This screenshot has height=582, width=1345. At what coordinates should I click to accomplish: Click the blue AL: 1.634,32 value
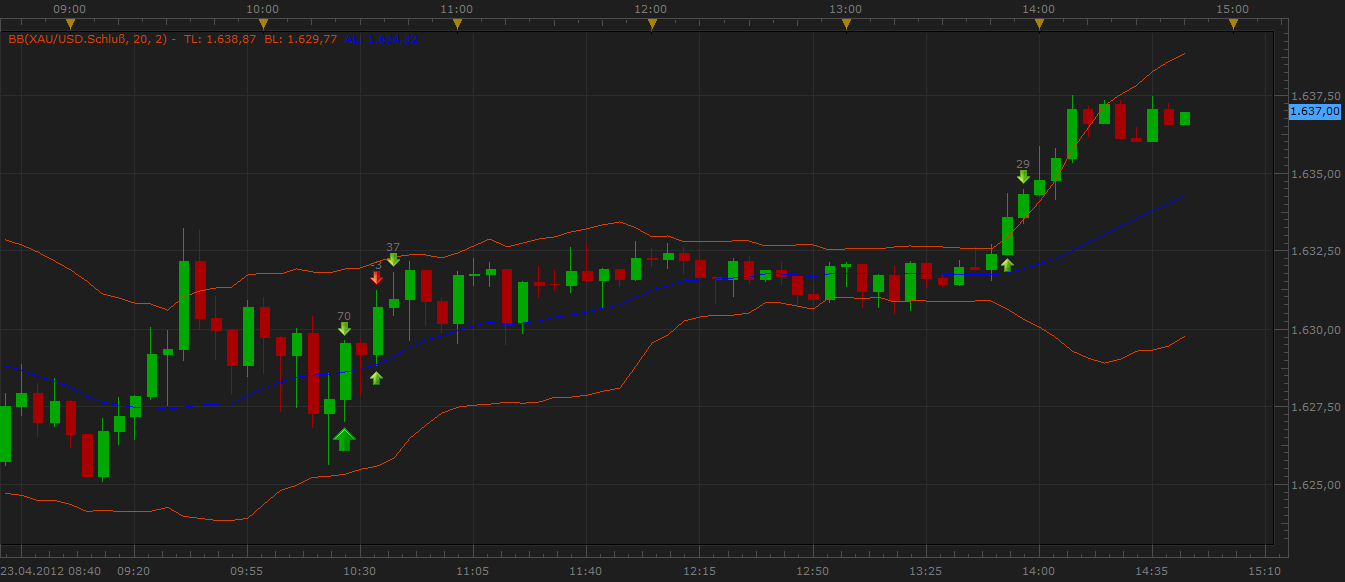(x=381, y=40)
